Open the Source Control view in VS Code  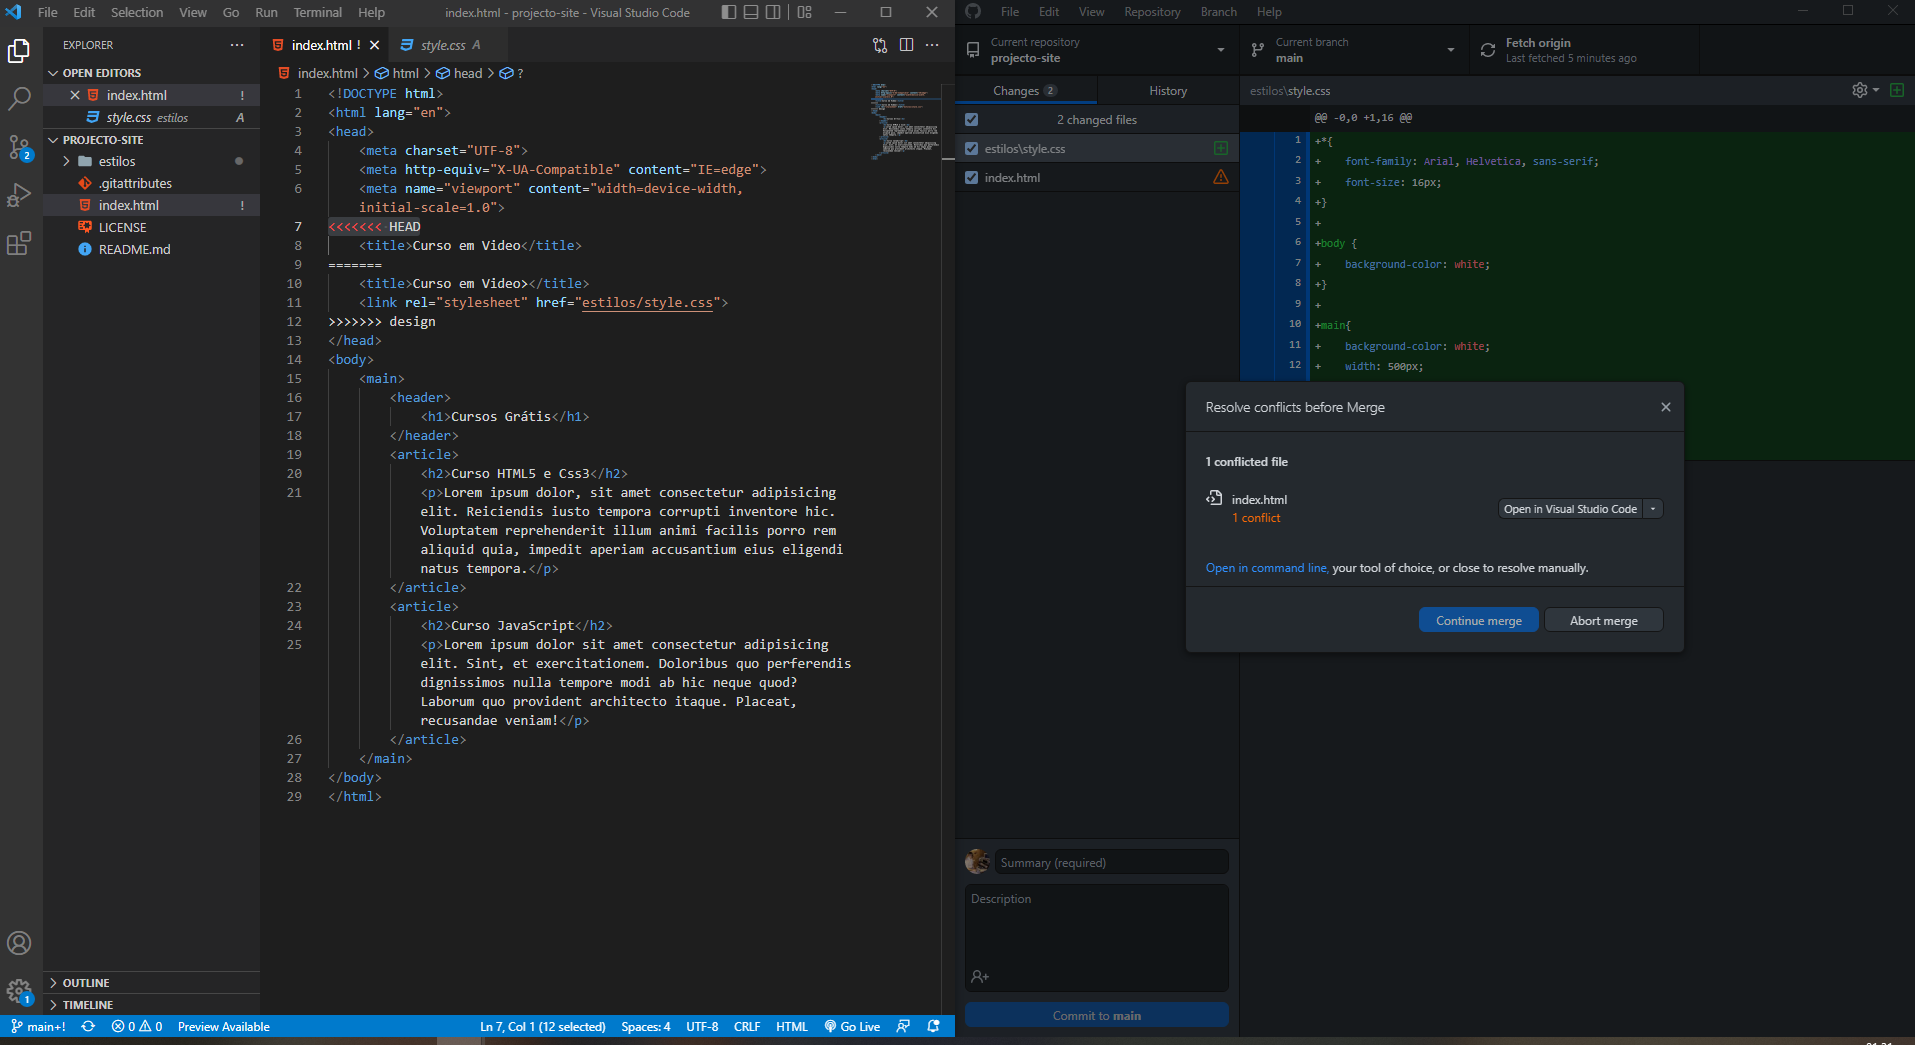19,146
